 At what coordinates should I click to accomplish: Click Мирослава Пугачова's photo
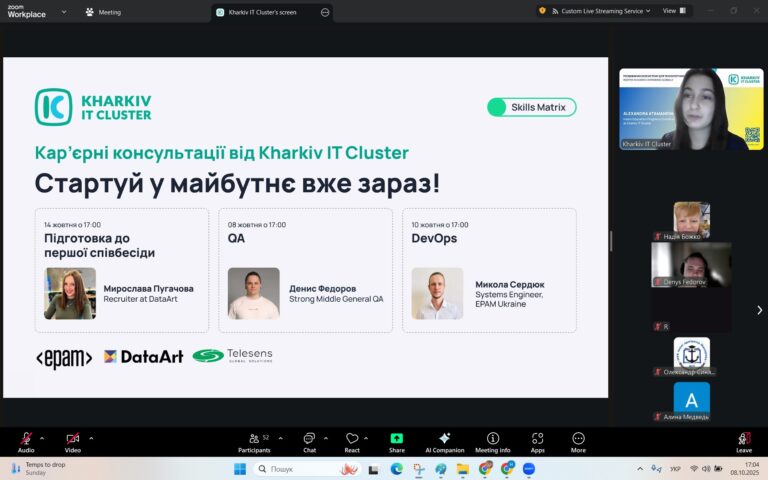(70, 293)
